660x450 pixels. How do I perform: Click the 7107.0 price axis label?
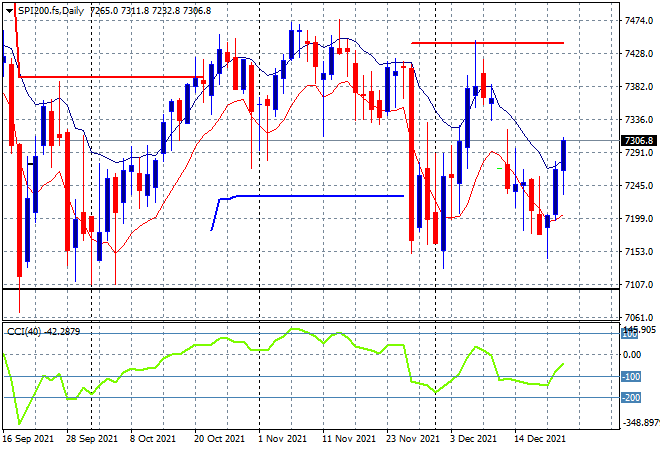[x=639, y=285]
